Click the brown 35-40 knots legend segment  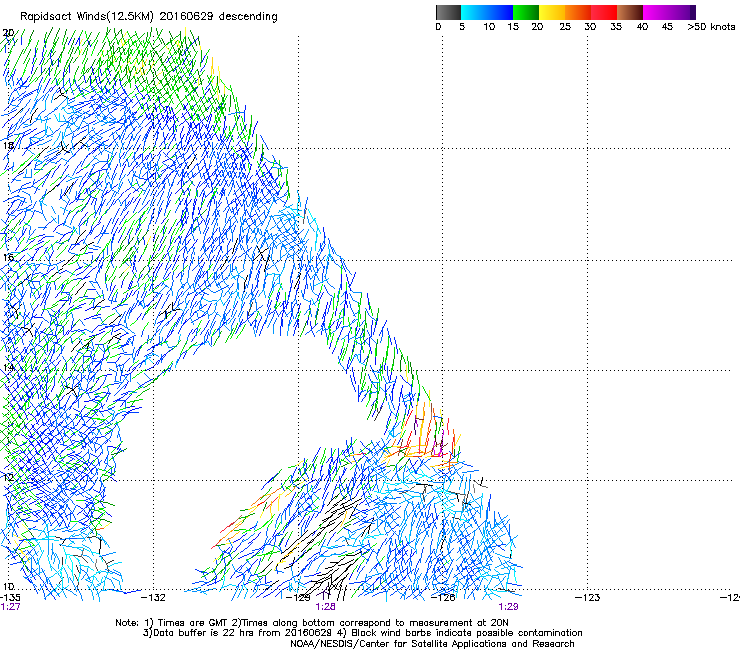coord(630,12)
